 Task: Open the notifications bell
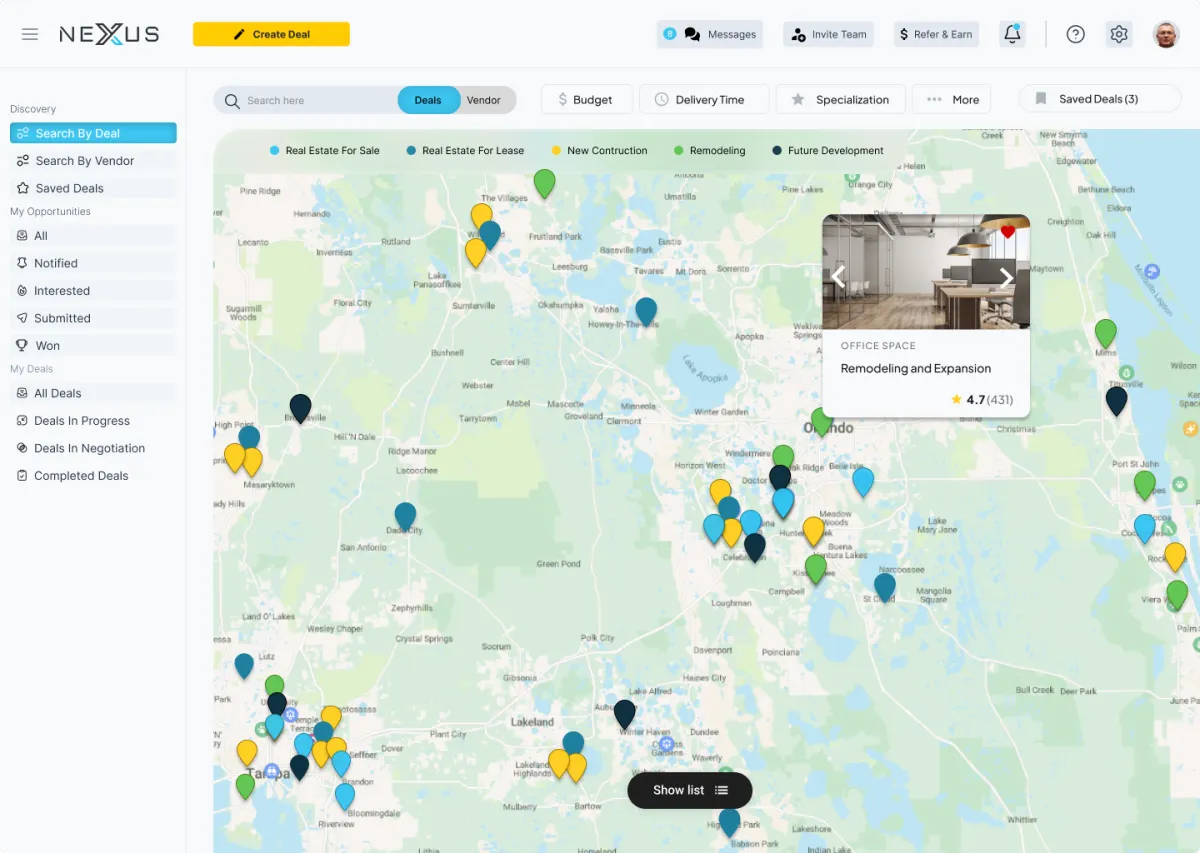[1012, 34]
